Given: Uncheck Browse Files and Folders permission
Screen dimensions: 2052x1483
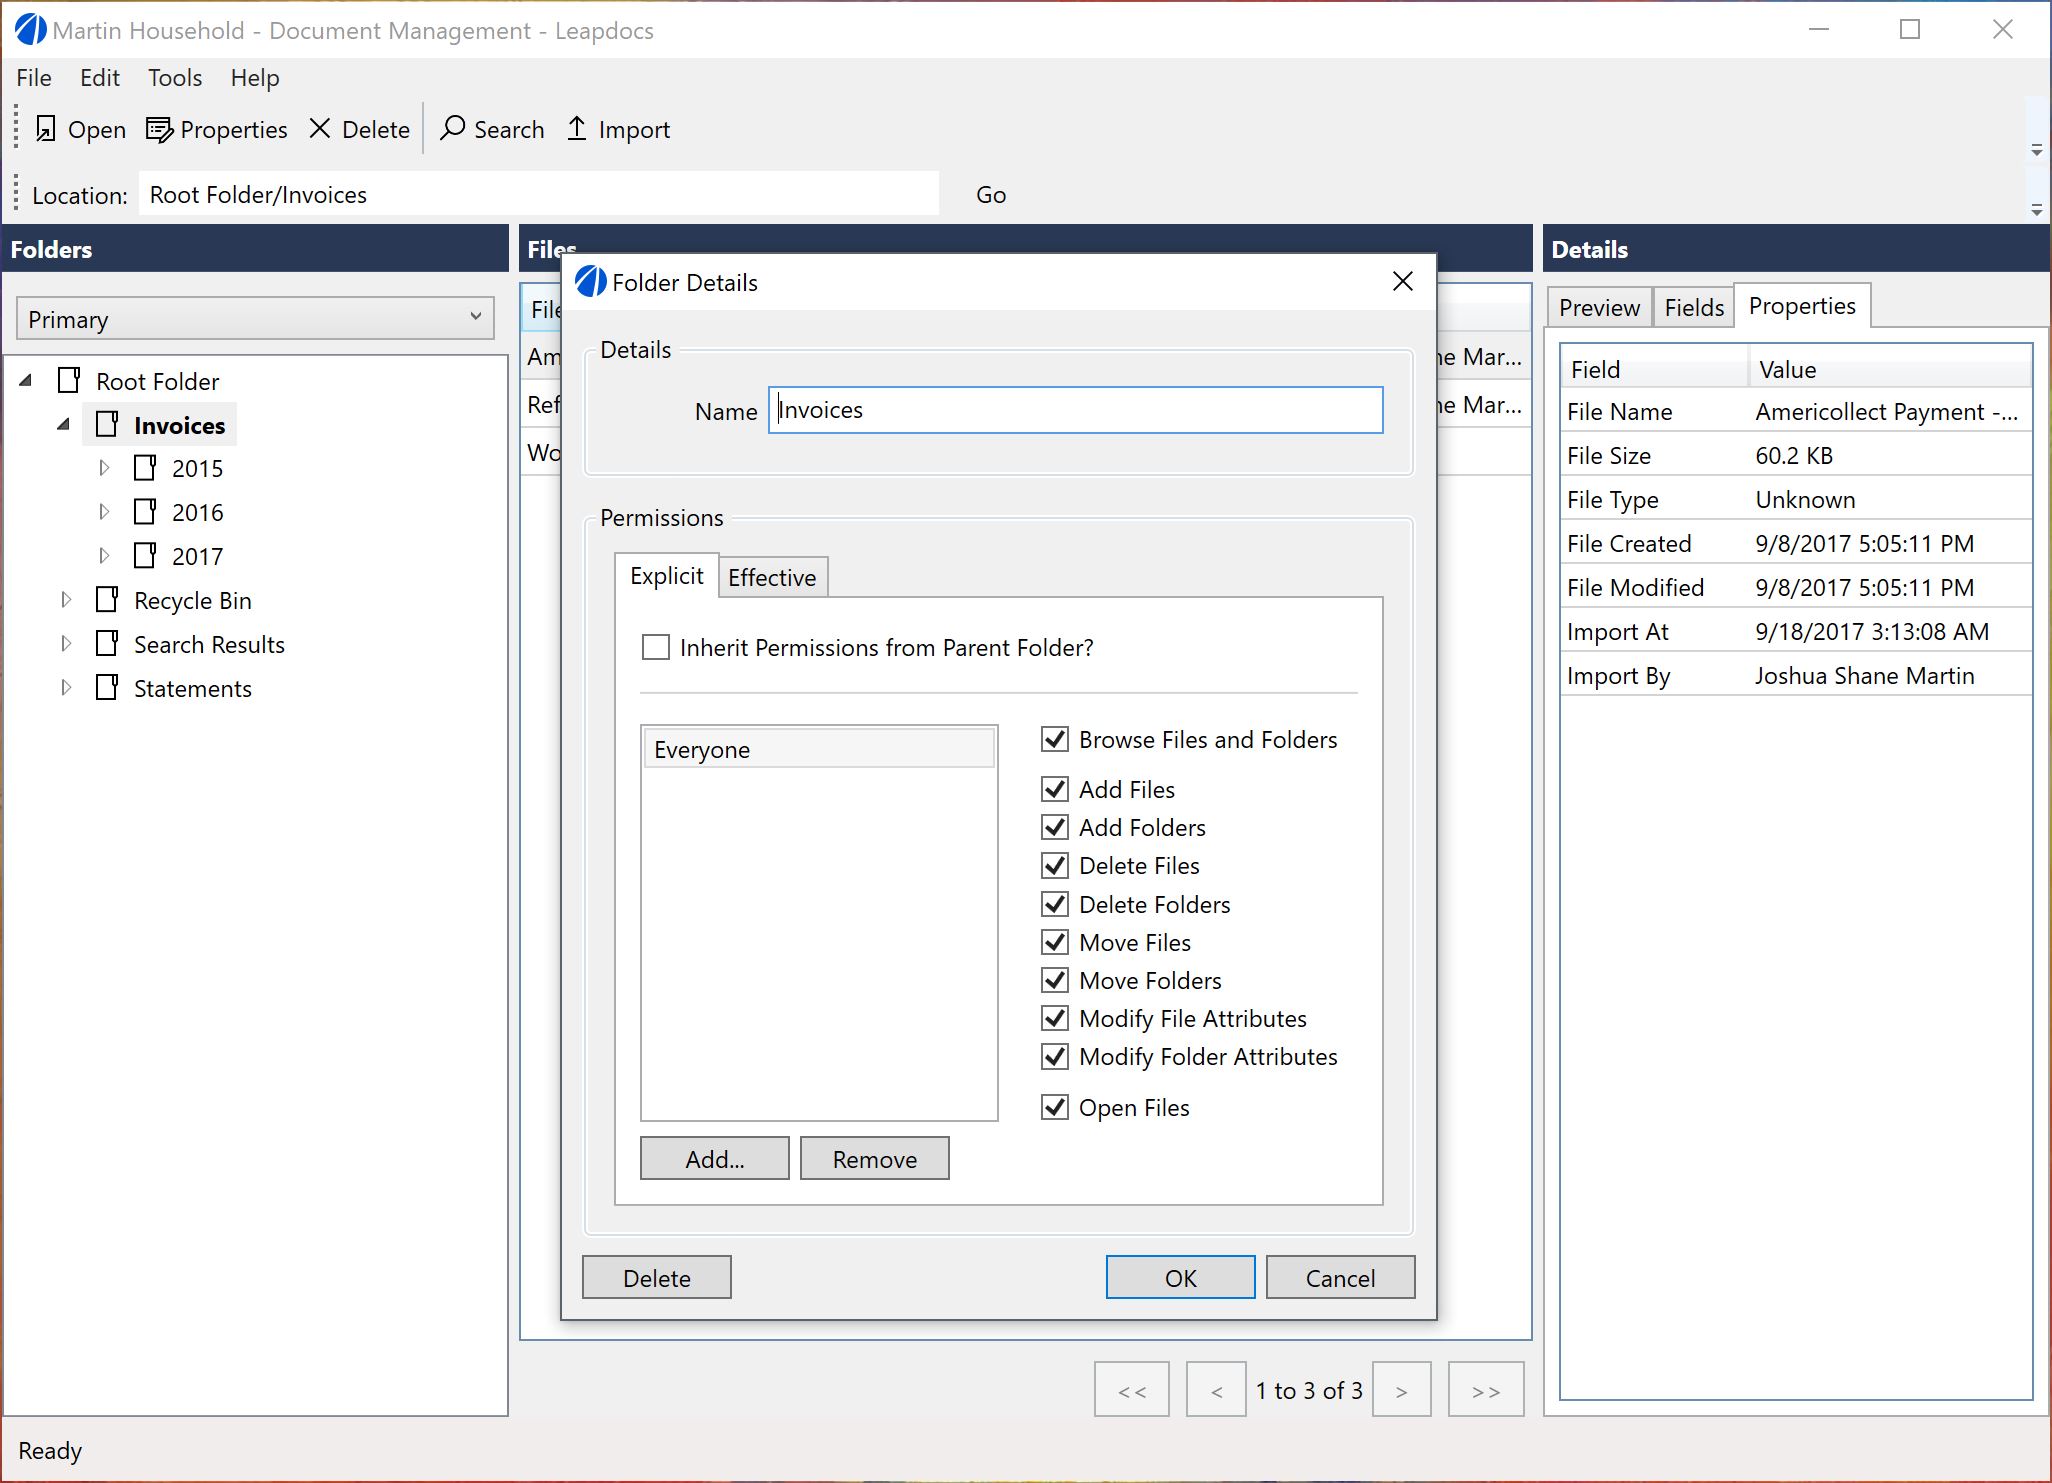Looking at the screenshot, I should pos(1055,740).
